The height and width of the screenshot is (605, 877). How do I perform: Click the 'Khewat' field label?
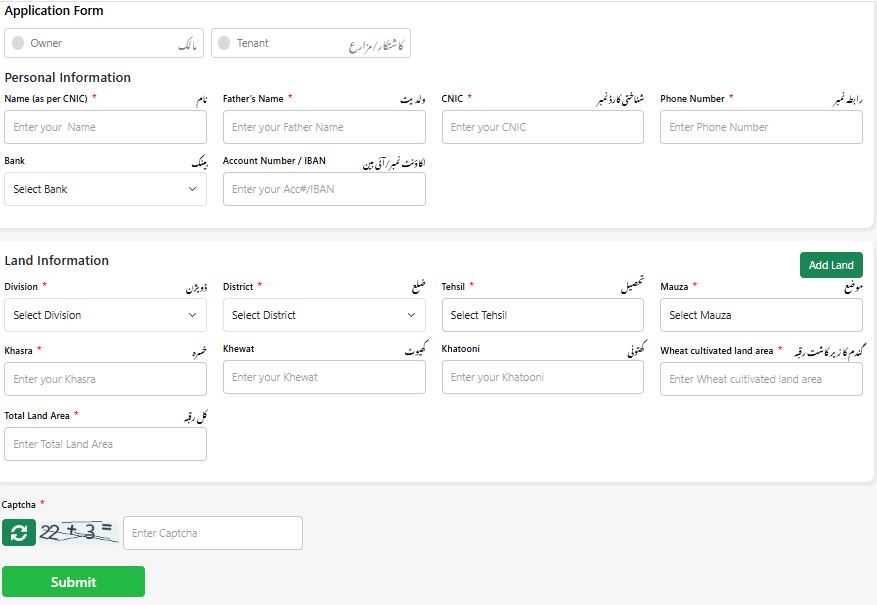(x=239, y=348)
